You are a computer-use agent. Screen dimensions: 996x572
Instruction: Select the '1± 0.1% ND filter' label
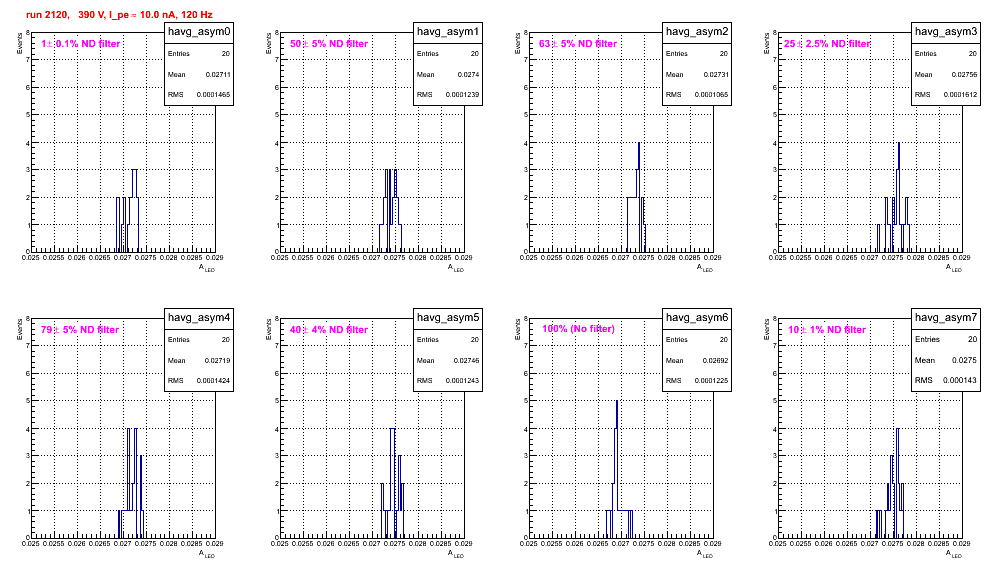pos(81,43)
